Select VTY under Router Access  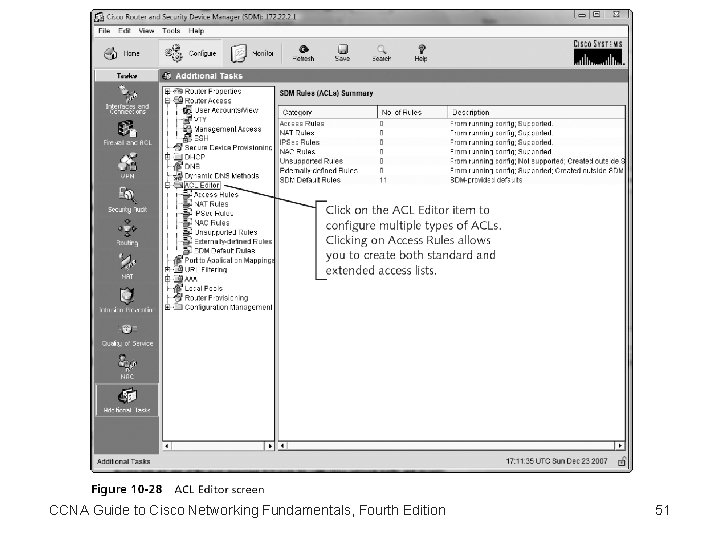tap(201, 119)
